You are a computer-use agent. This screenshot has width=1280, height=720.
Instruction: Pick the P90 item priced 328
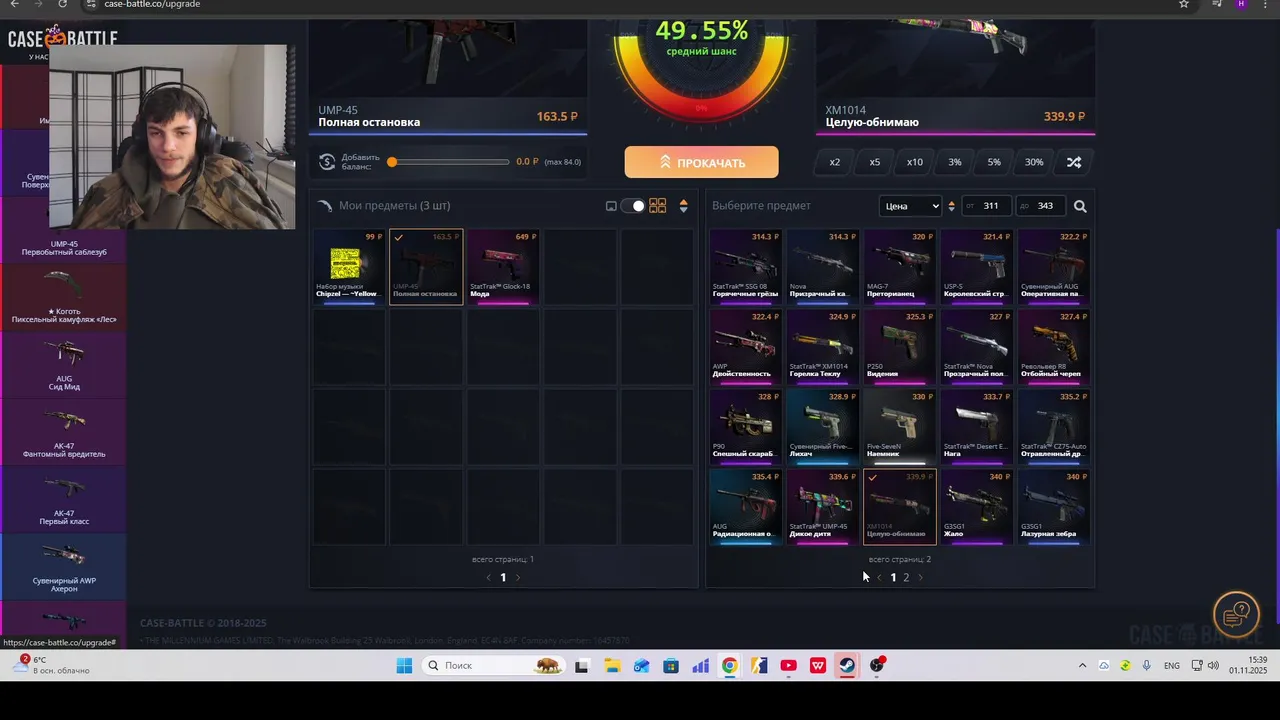pos(746,427)
